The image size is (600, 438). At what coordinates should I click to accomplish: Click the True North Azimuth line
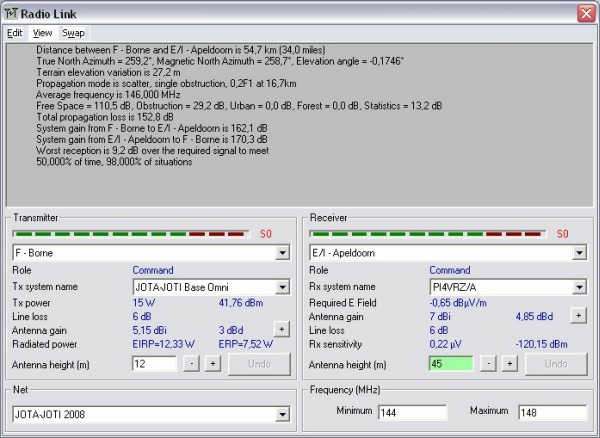[220, 61]
